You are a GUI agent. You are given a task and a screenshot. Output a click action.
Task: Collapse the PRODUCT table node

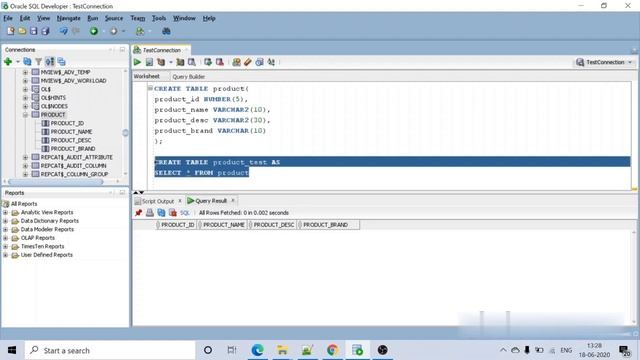click(x=25, y=115)
